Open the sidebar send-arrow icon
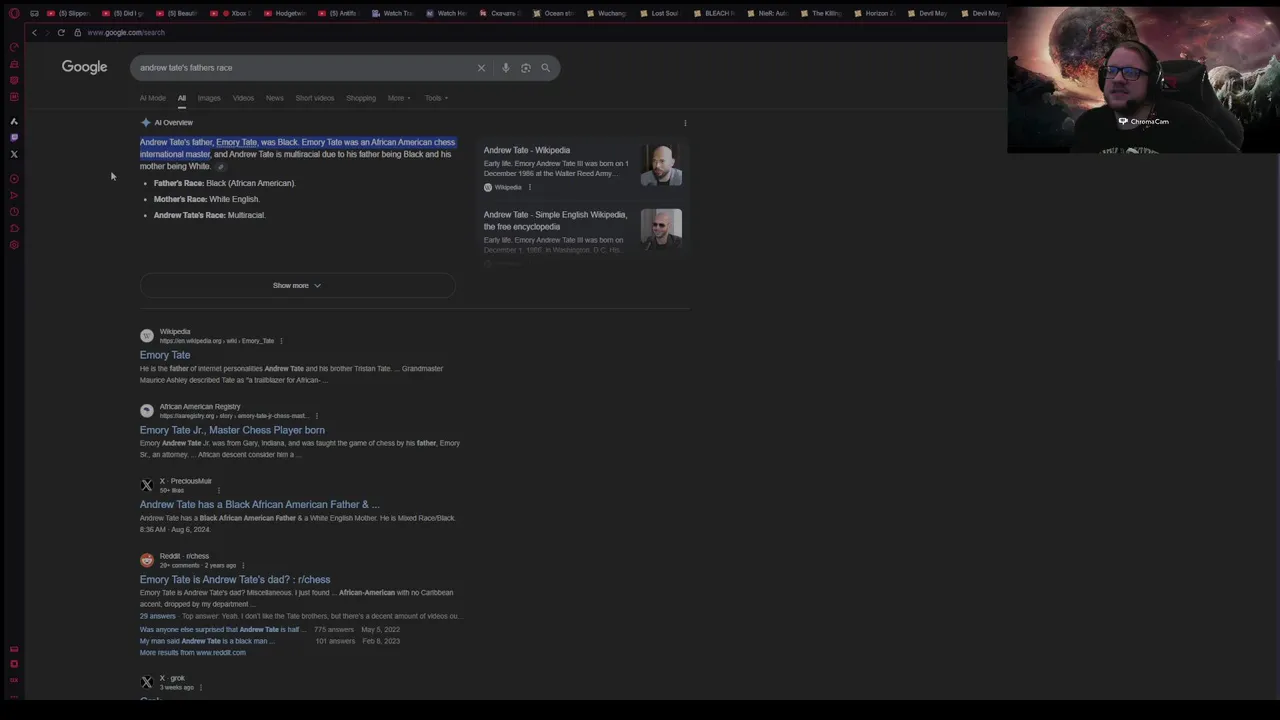The width and height of the screenshot is (1280, 720). 14,195
